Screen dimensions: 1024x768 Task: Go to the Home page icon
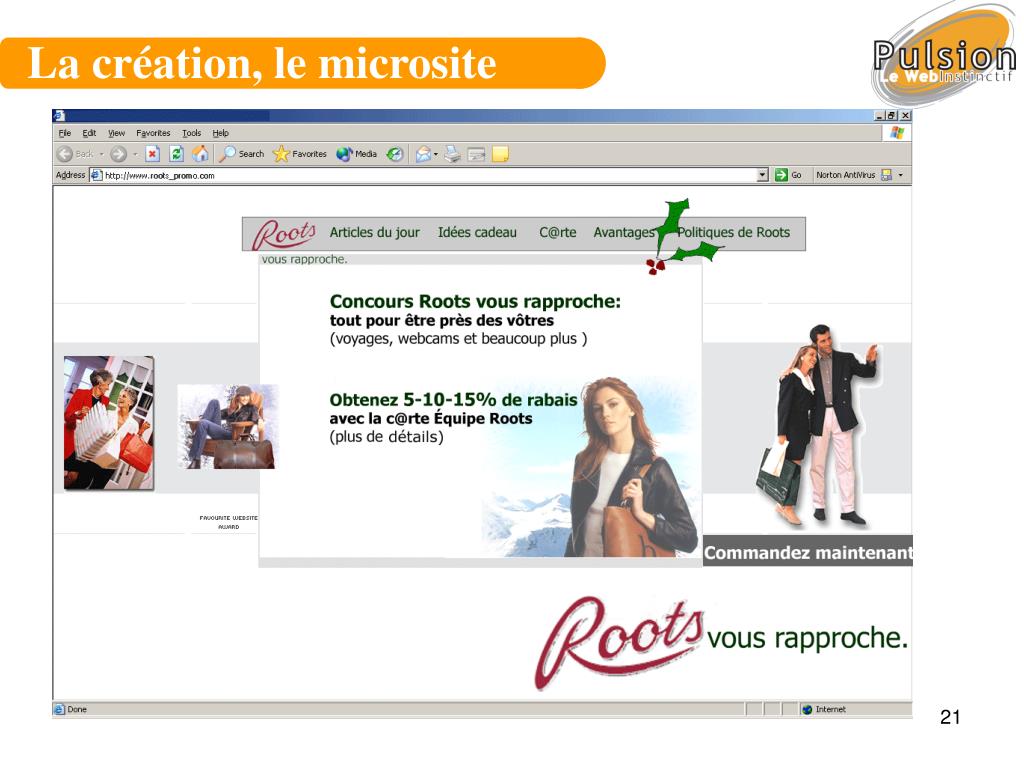coord(200,154)
